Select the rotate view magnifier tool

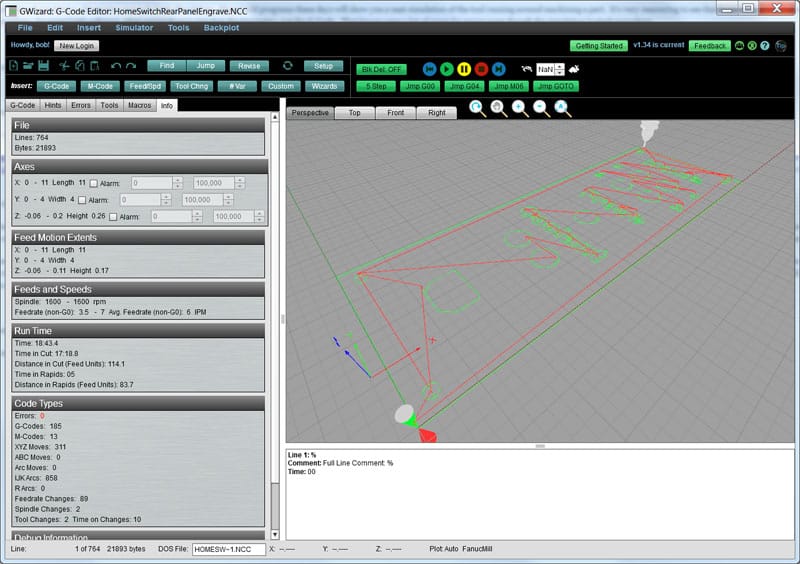[478, 108]
